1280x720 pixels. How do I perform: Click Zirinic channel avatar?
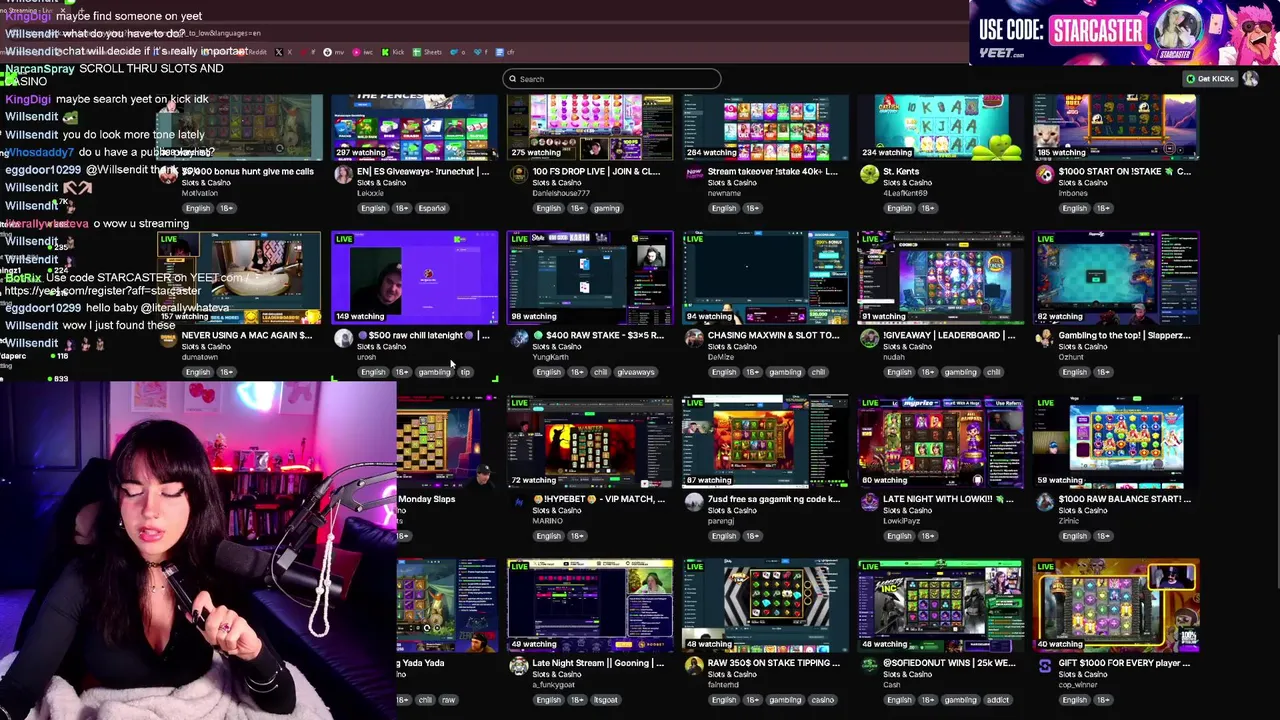coord(1045,503)
